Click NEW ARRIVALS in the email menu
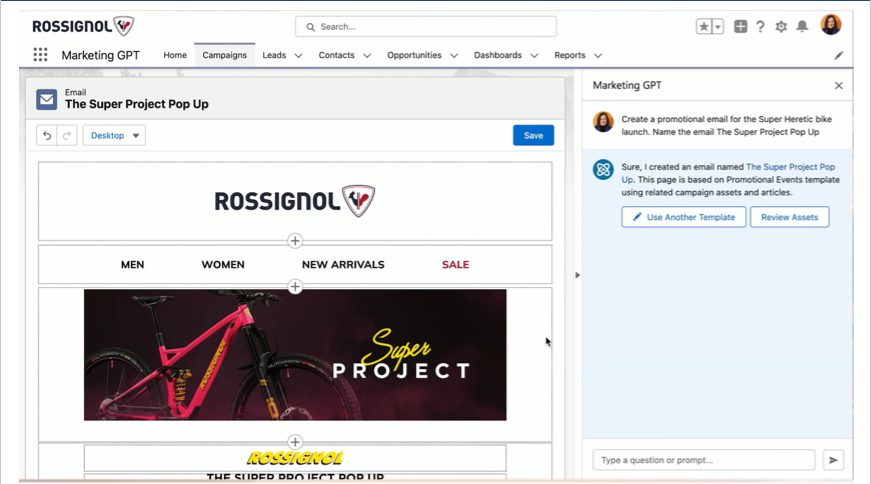 pos(343,265)
